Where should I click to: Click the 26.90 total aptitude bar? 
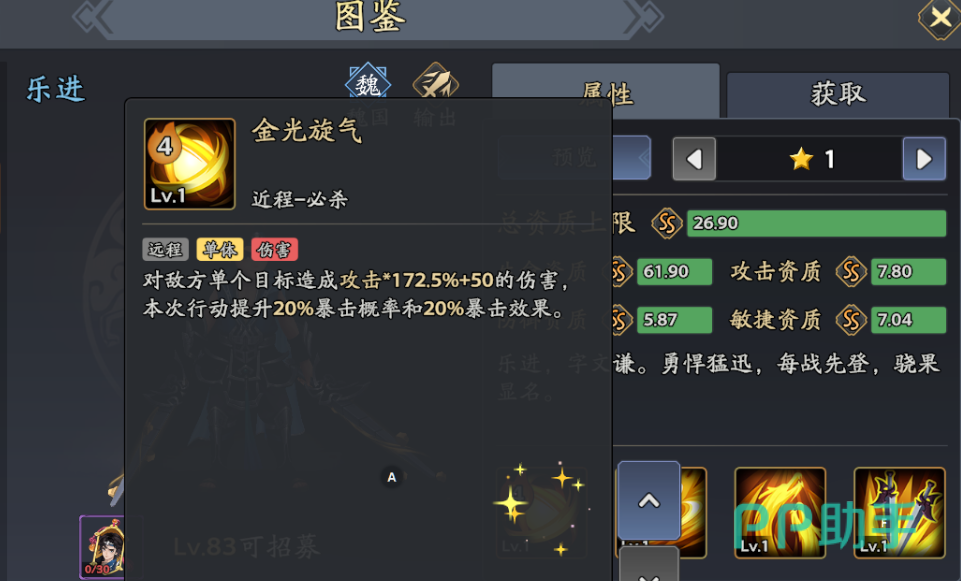816,223
